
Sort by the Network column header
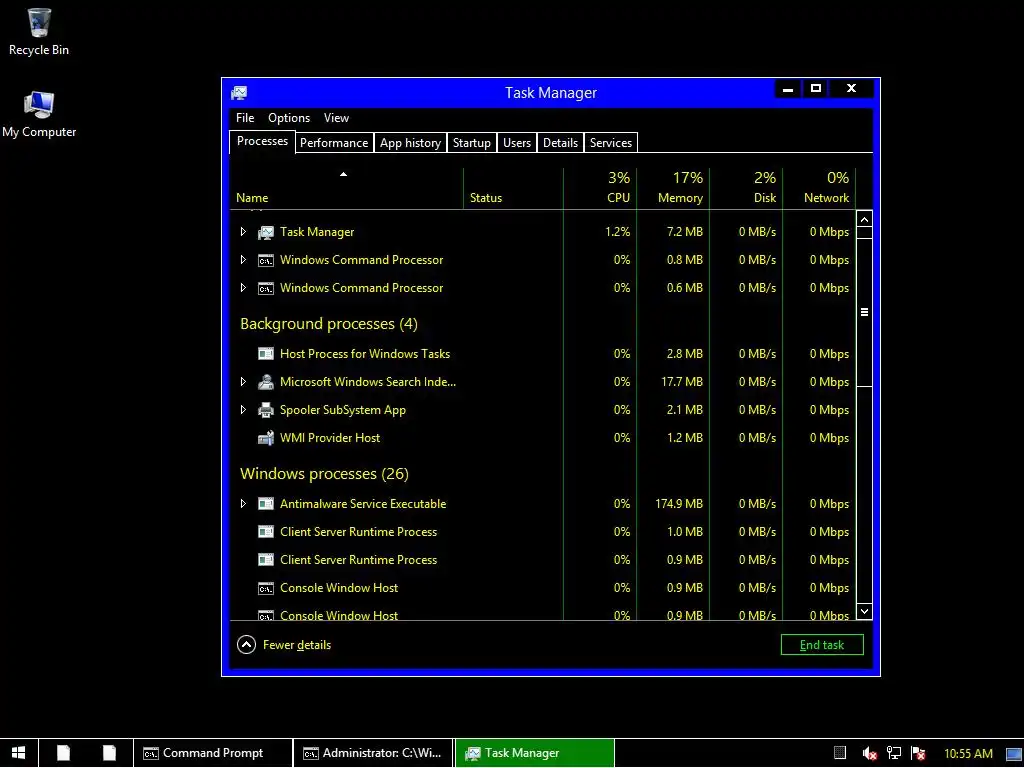point(820,189)
